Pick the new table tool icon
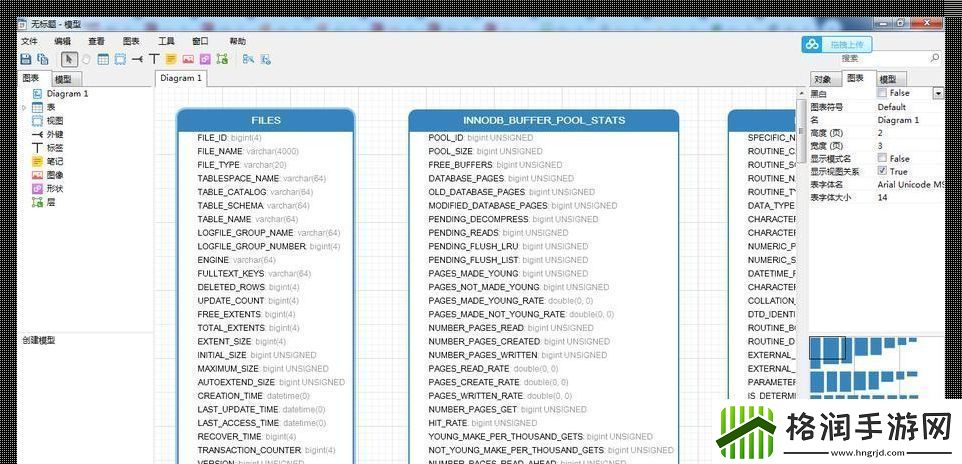Viewport: 962px width, 464px height. (103, 59)
